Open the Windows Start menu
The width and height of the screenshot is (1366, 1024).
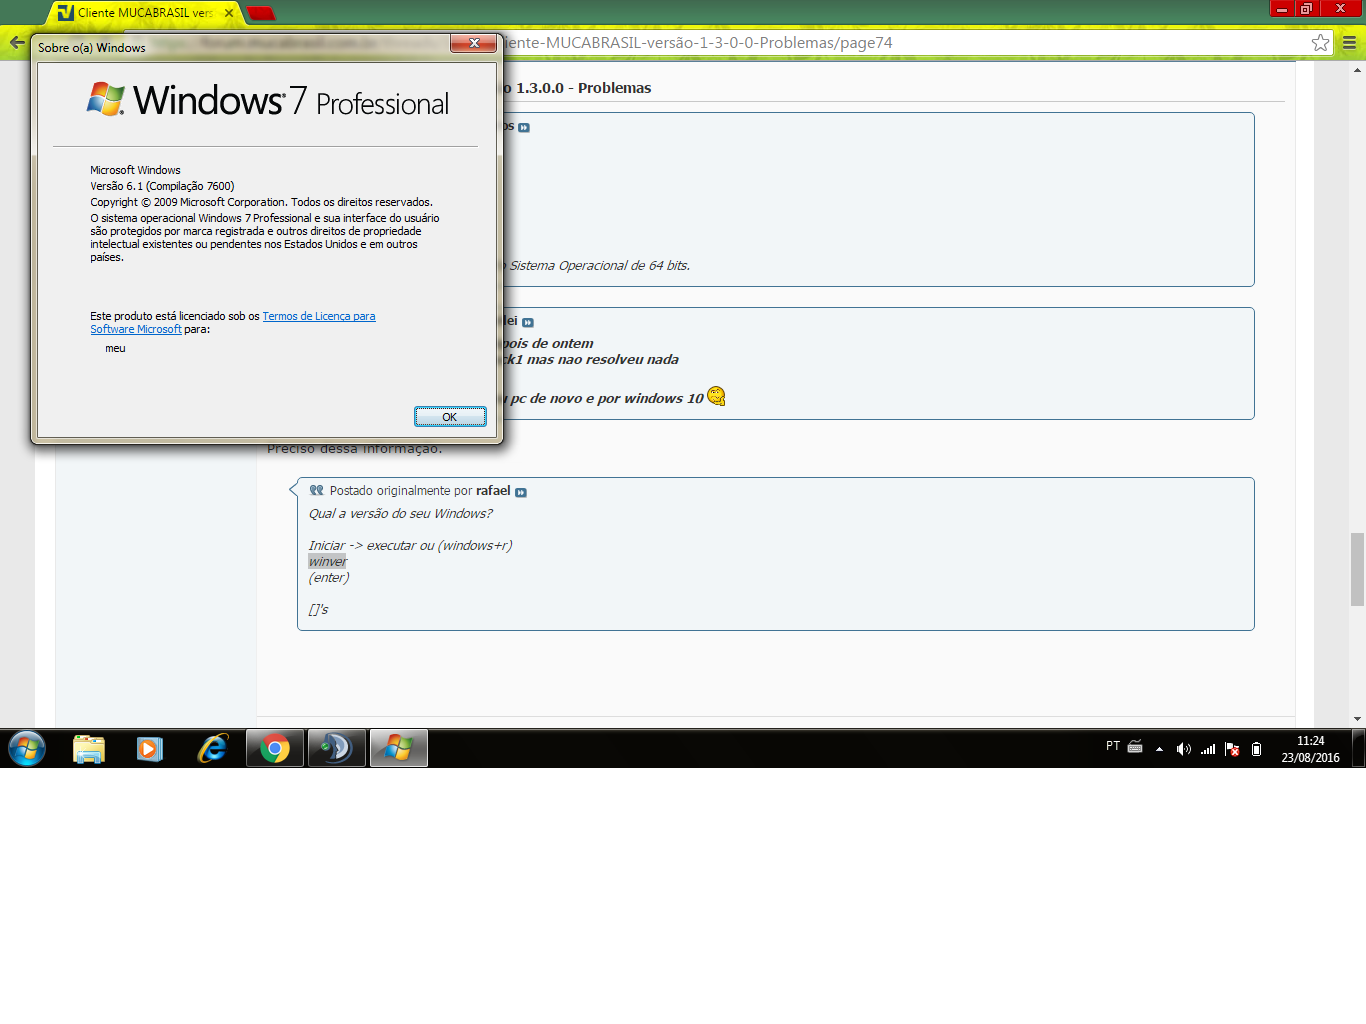[x=27, y=748]
